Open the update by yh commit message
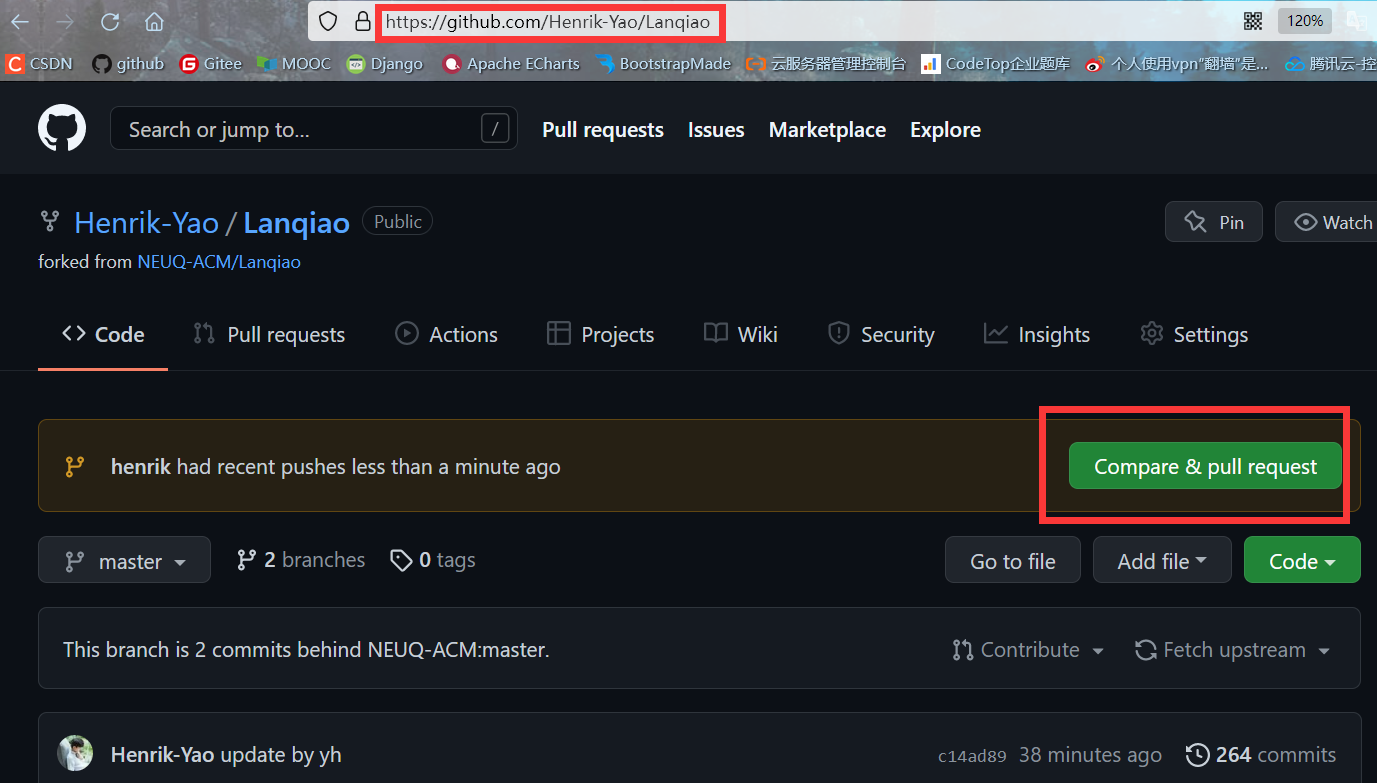This screenshot has width=1377, height=783. pos(281,755)
